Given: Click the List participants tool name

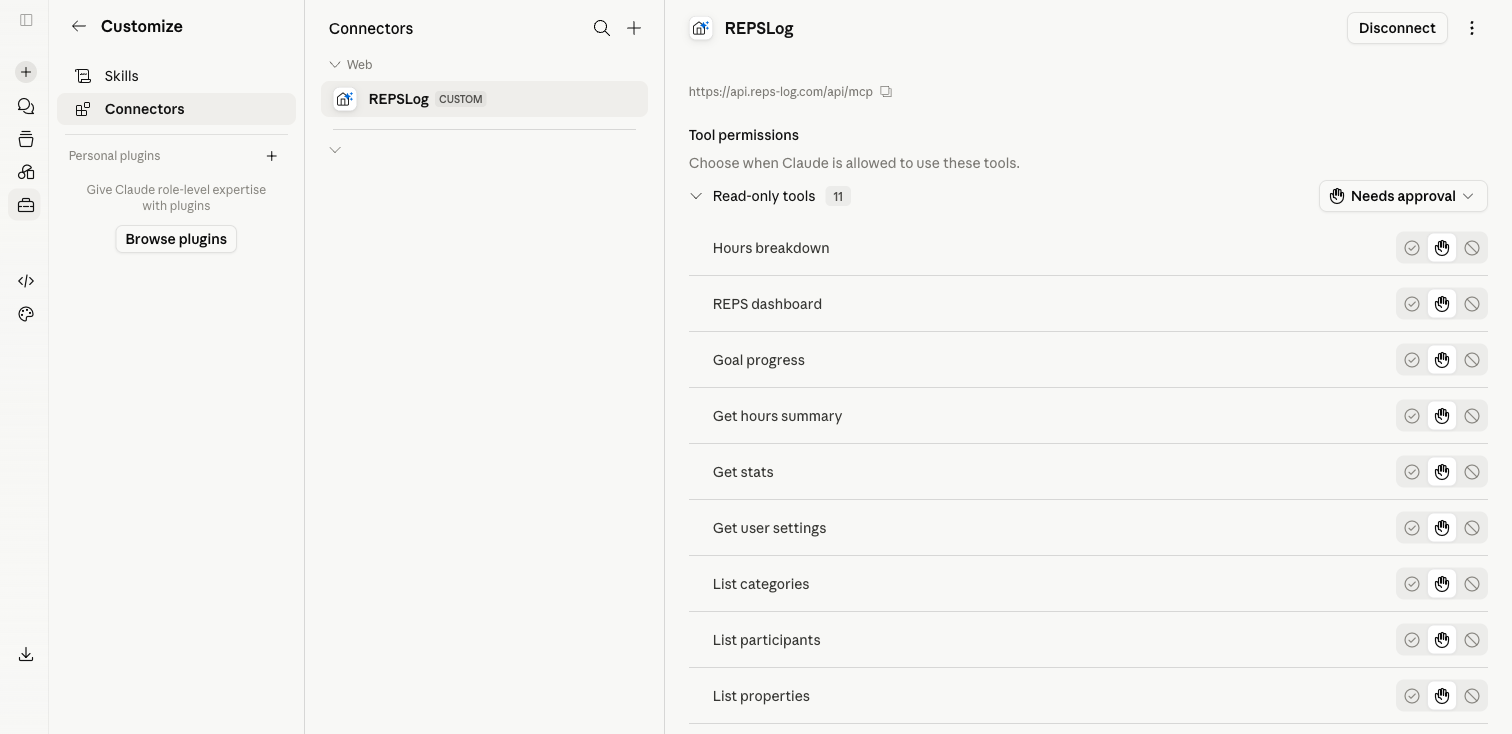Looking at the screenshot, I should coord(766,640).
